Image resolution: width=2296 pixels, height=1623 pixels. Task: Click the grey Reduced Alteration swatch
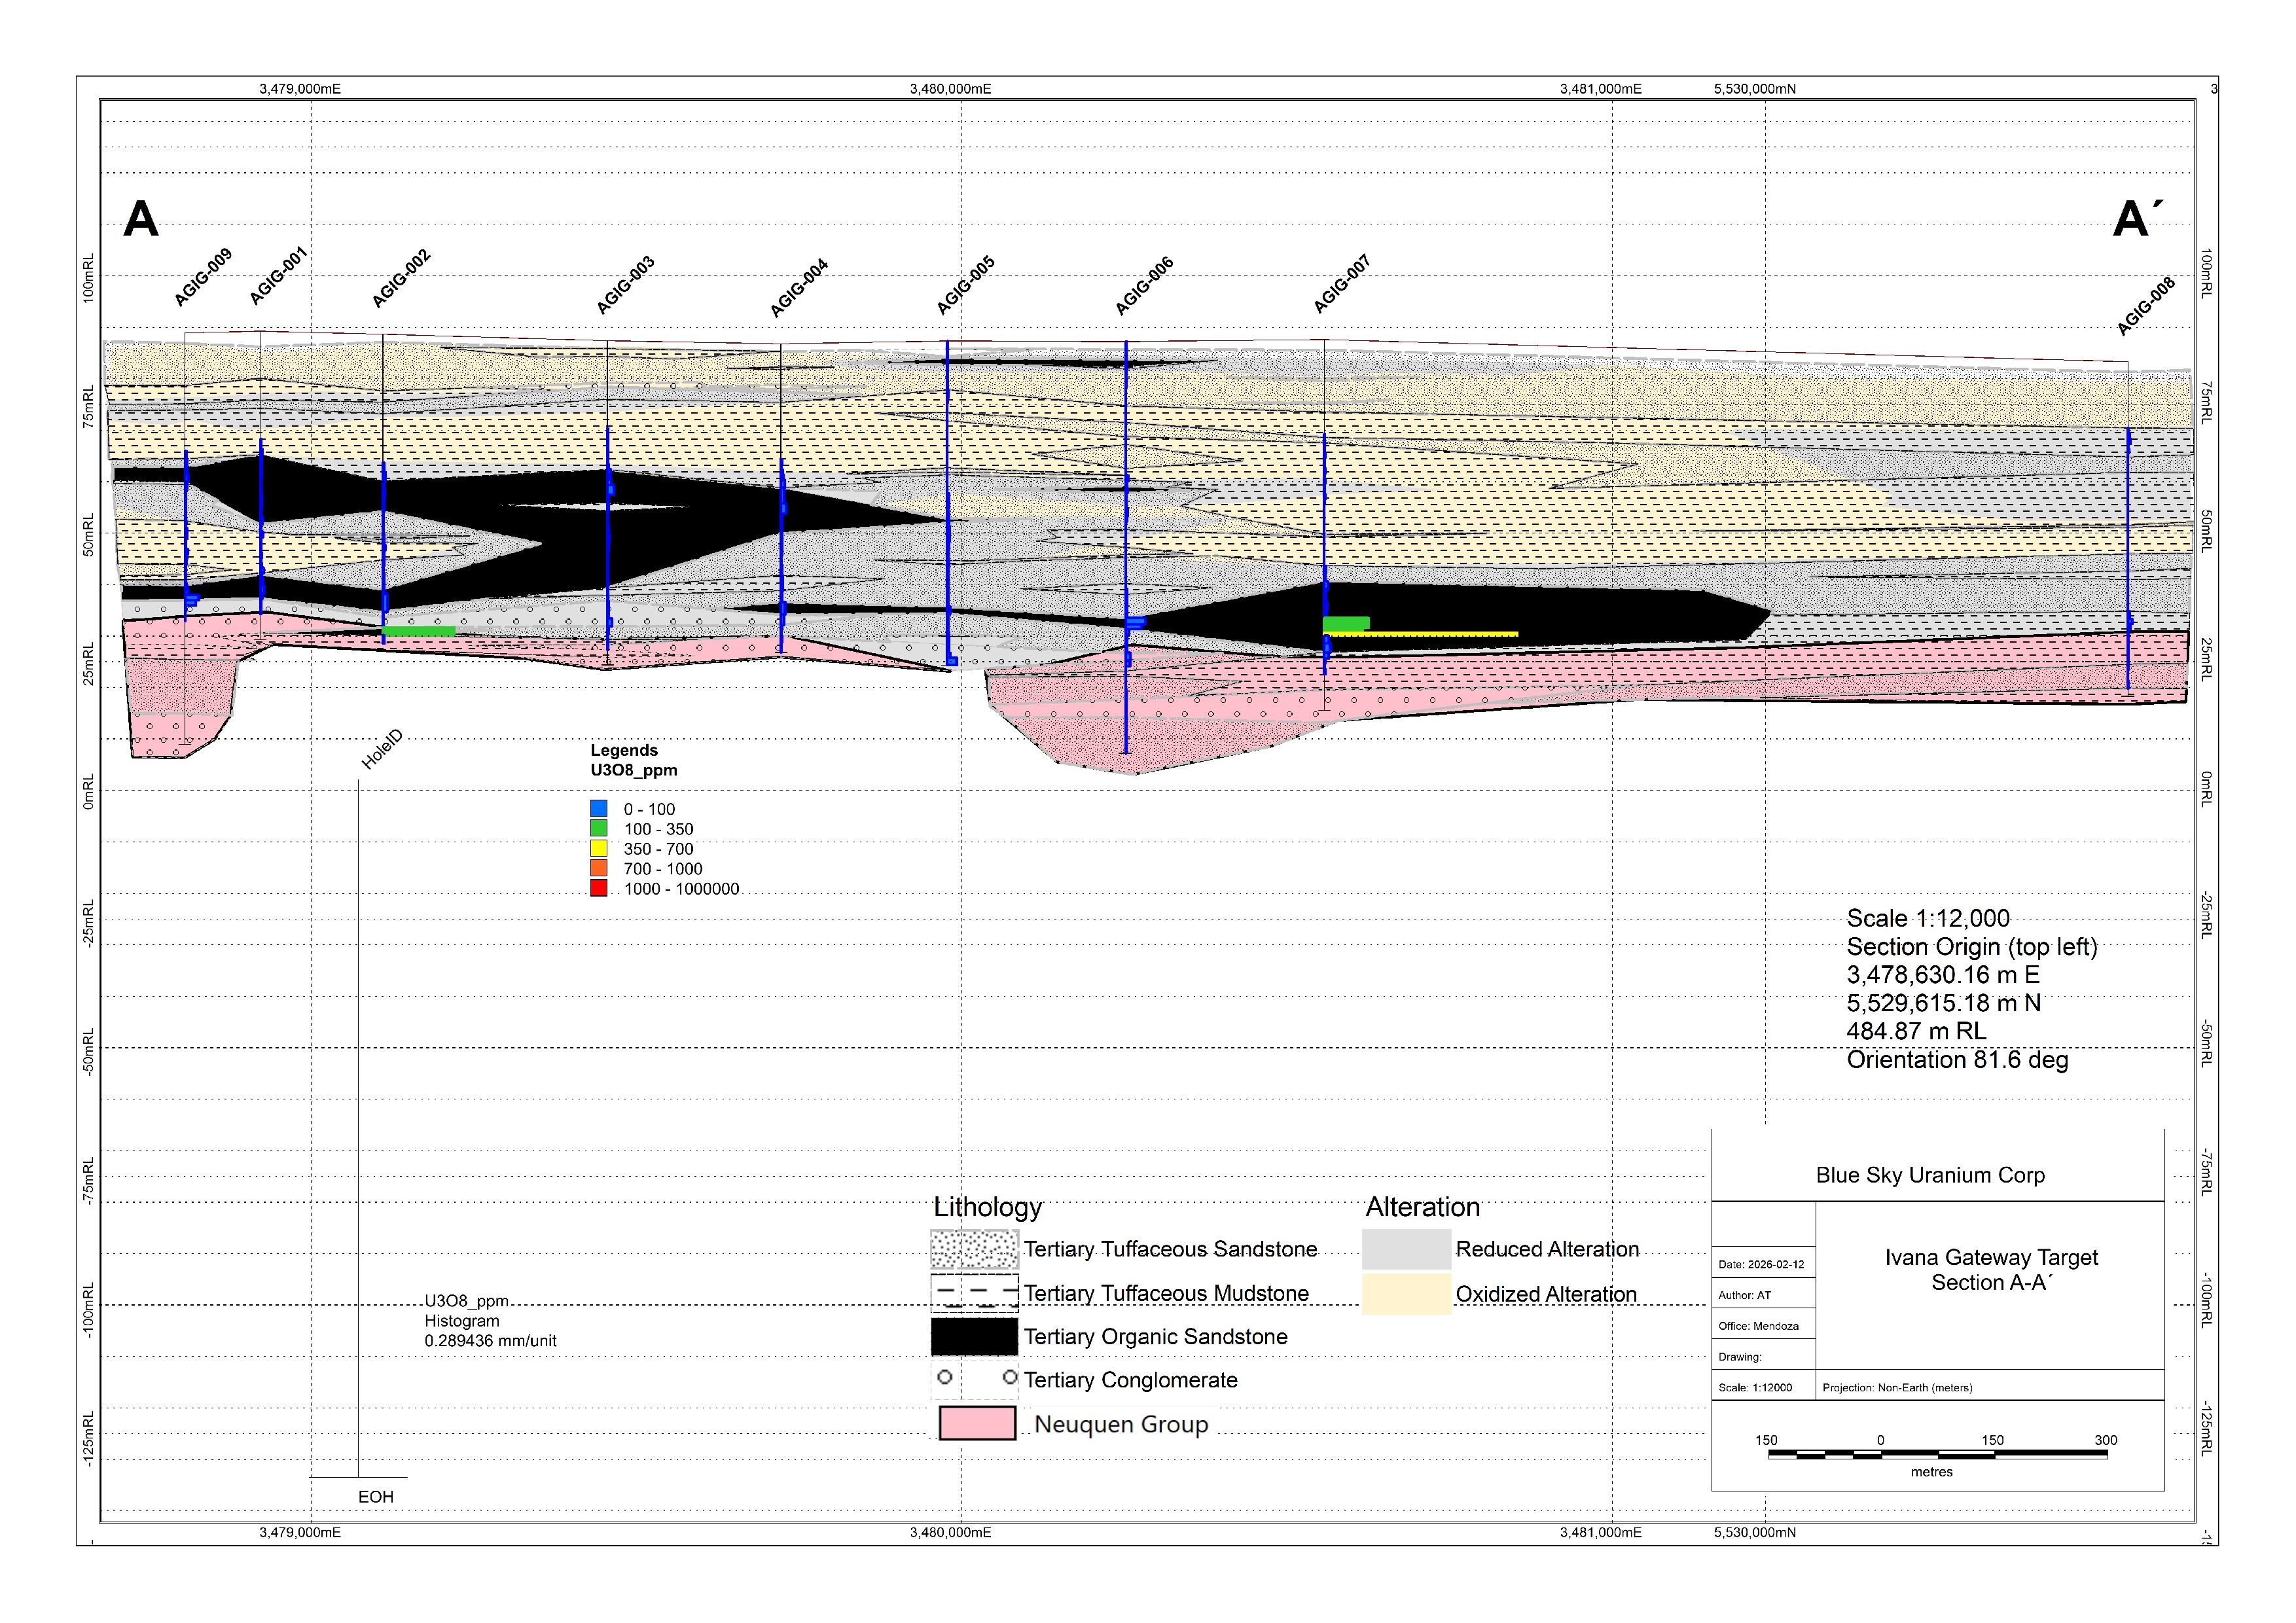1406,1250
